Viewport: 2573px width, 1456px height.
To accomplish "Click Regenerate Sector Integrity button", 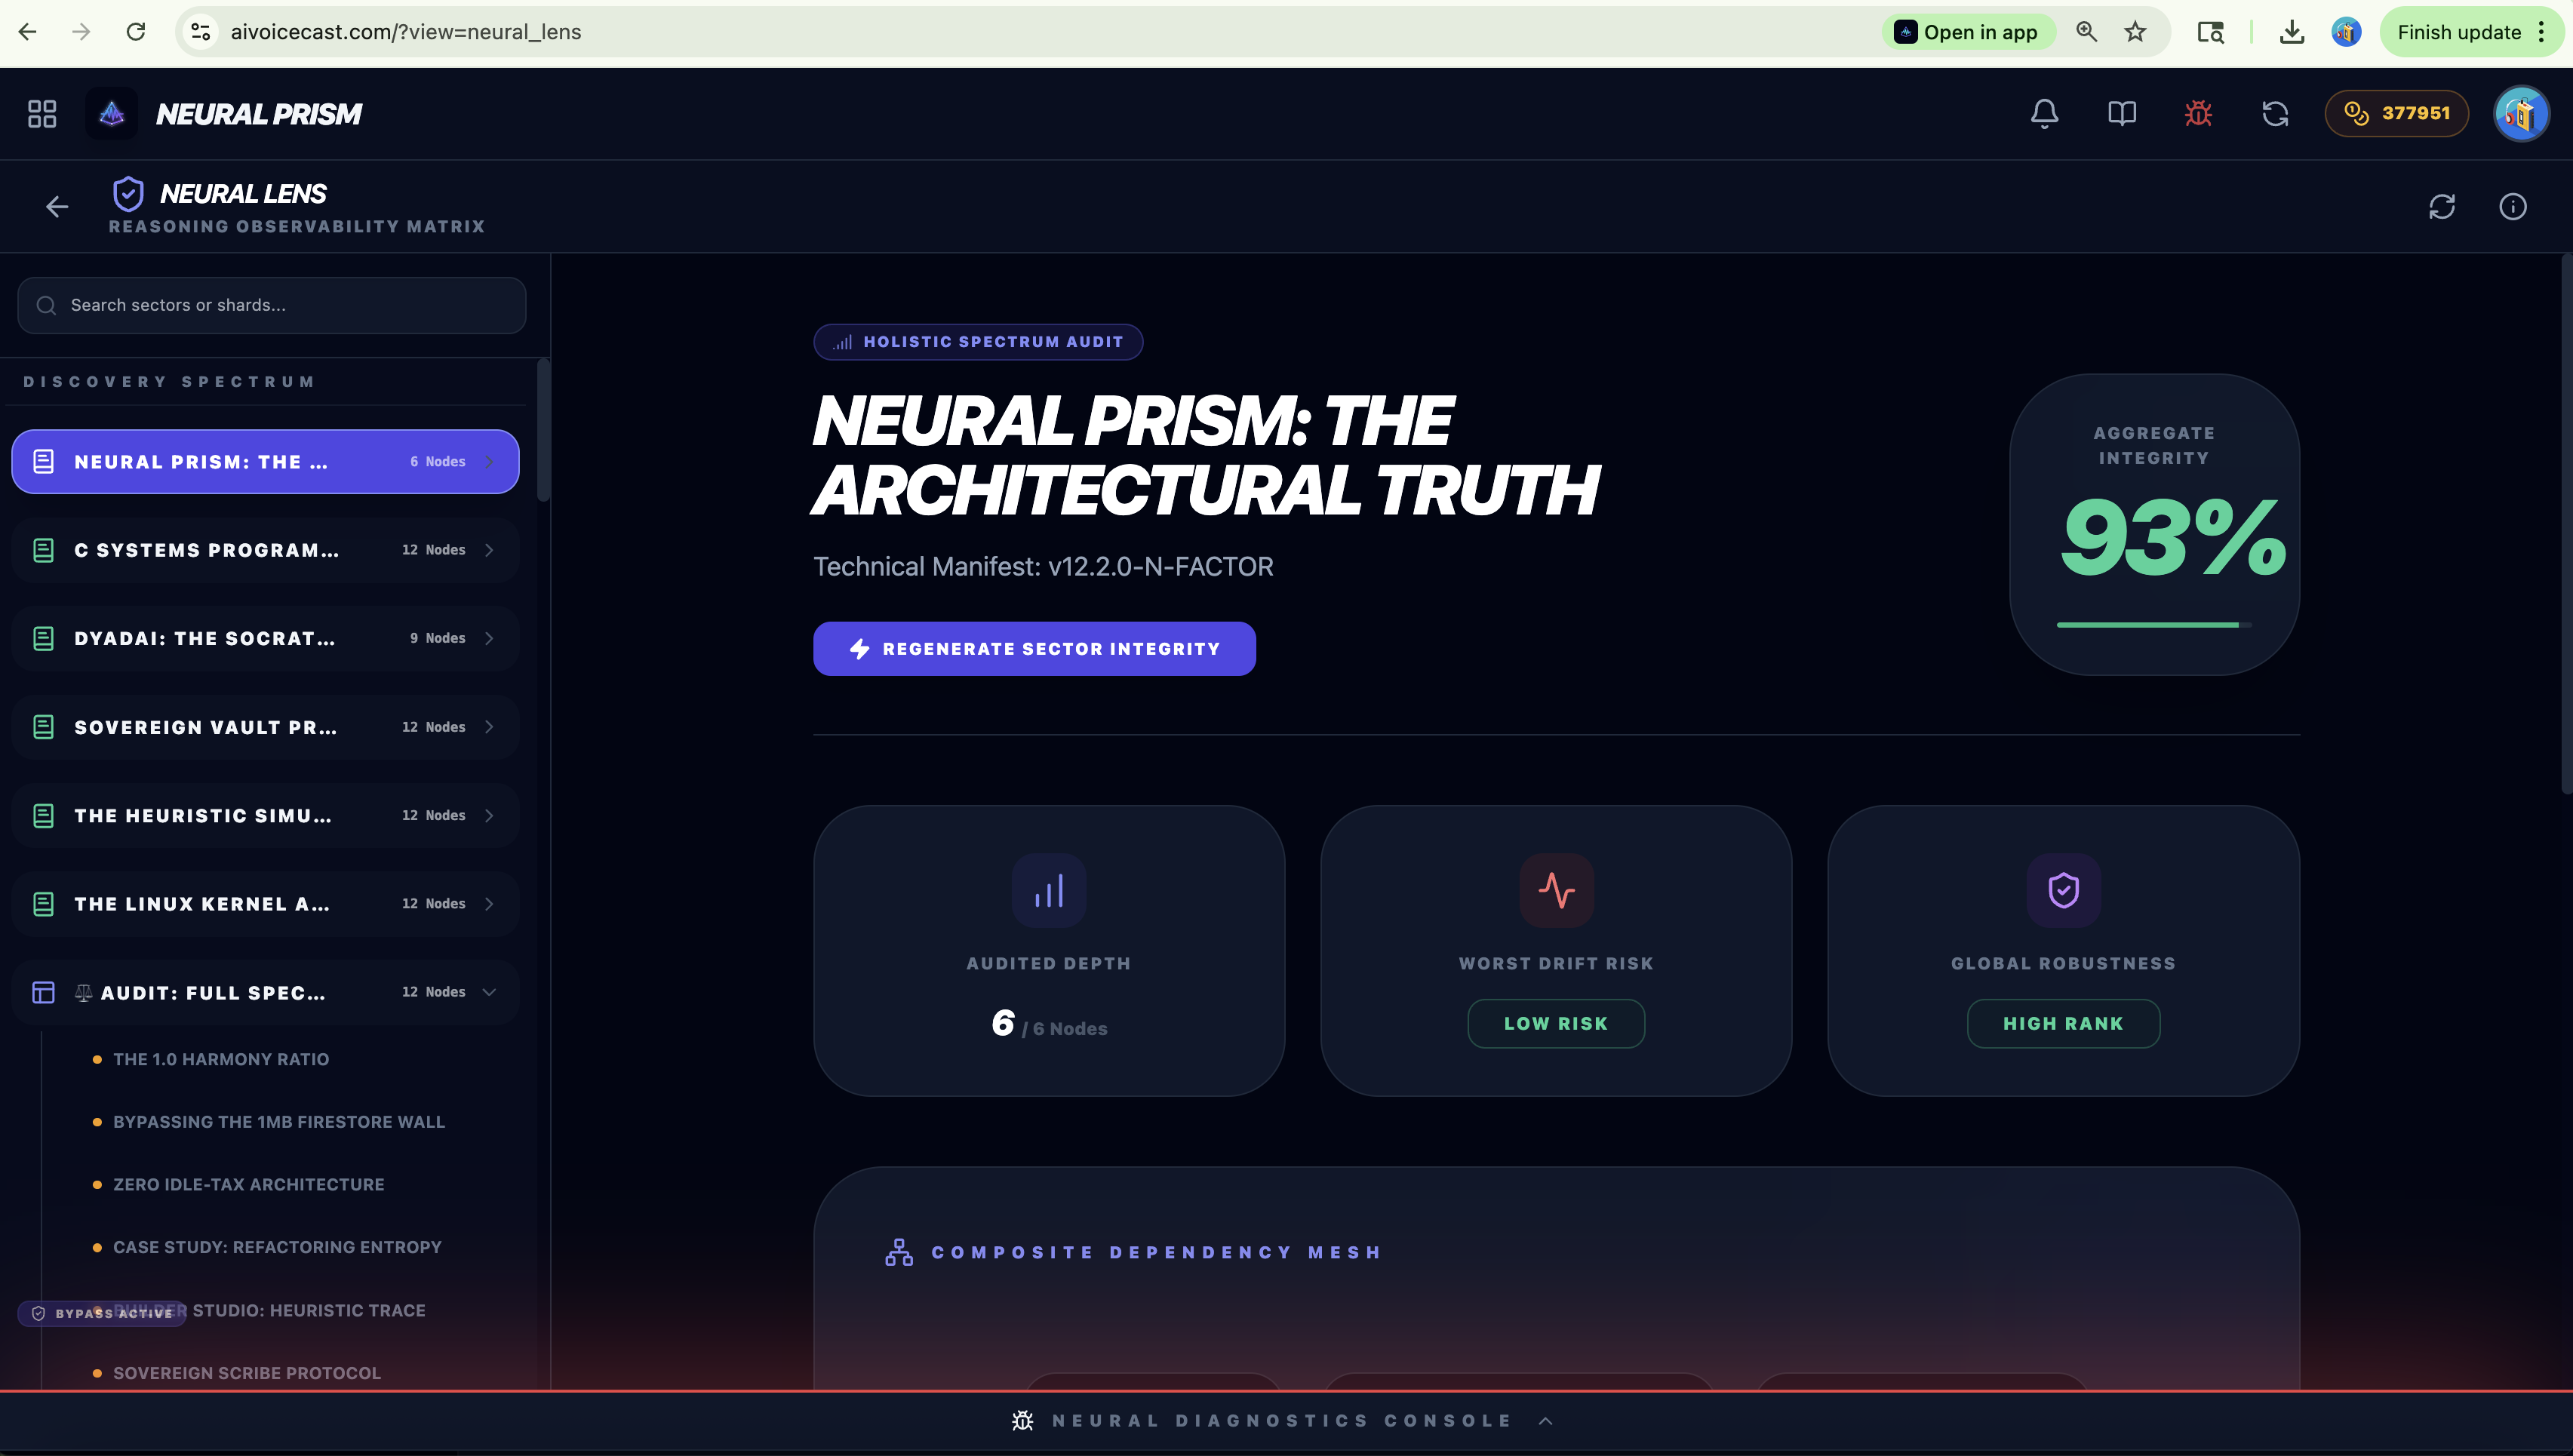I will [x=1034, y=649].
